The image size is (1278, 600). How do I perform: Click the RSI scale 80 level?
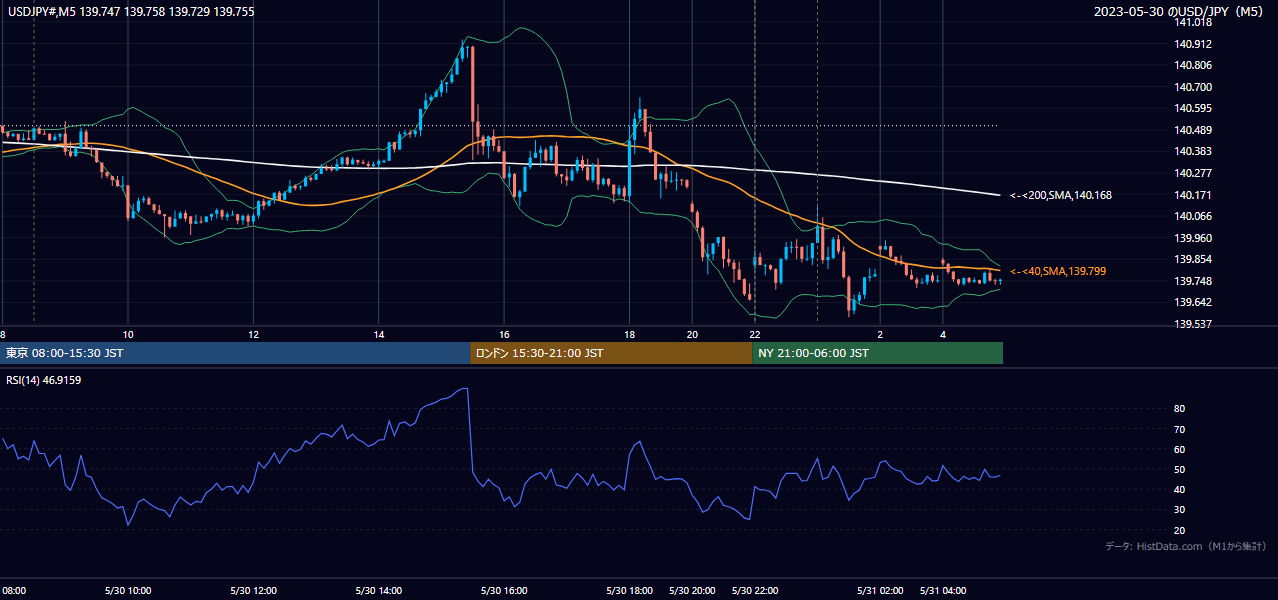[x=1180, y=409]
